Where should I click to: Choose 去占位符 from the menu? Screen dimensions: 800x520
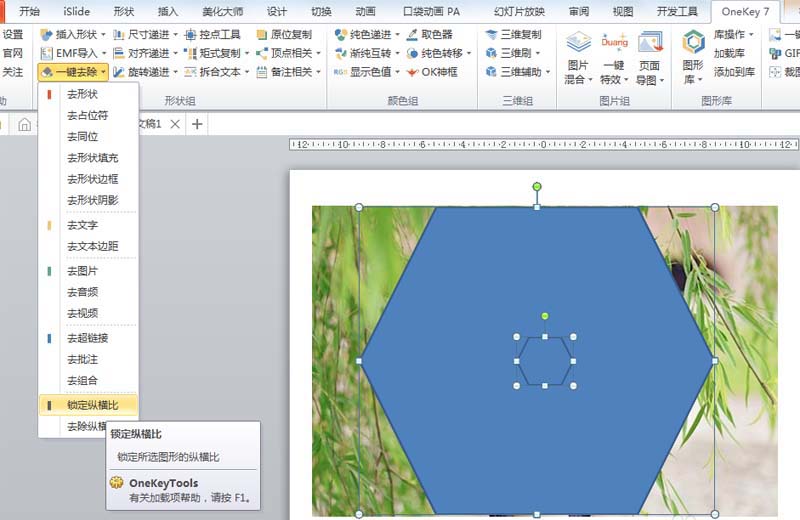tap(88, 115)
